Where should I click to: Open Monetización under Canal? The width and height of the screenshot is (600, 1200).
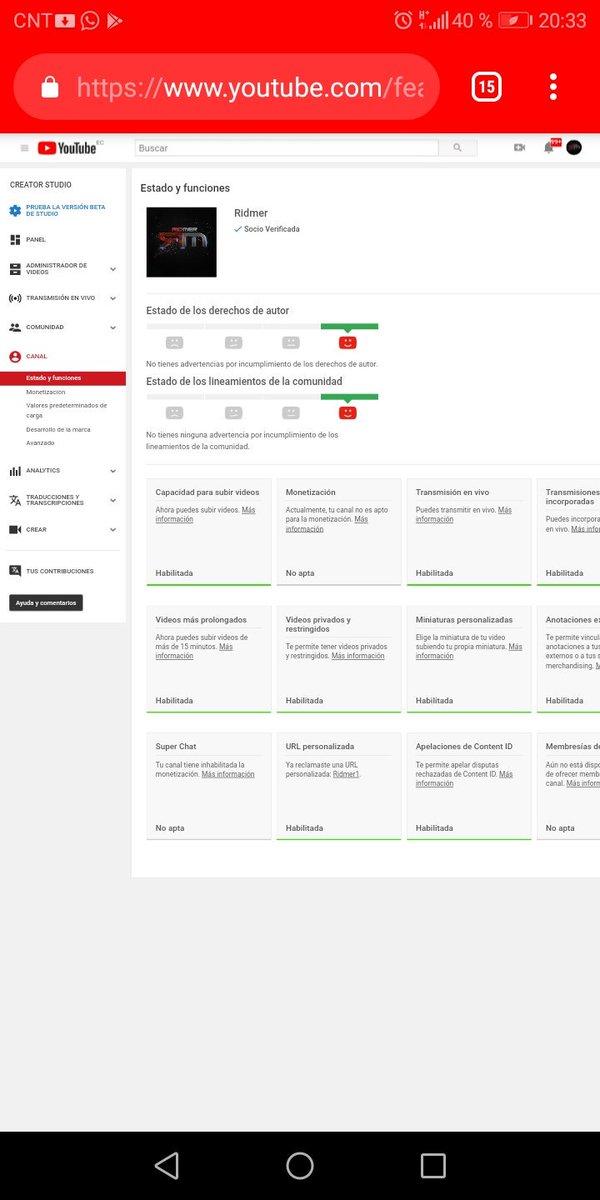[46, 392]
